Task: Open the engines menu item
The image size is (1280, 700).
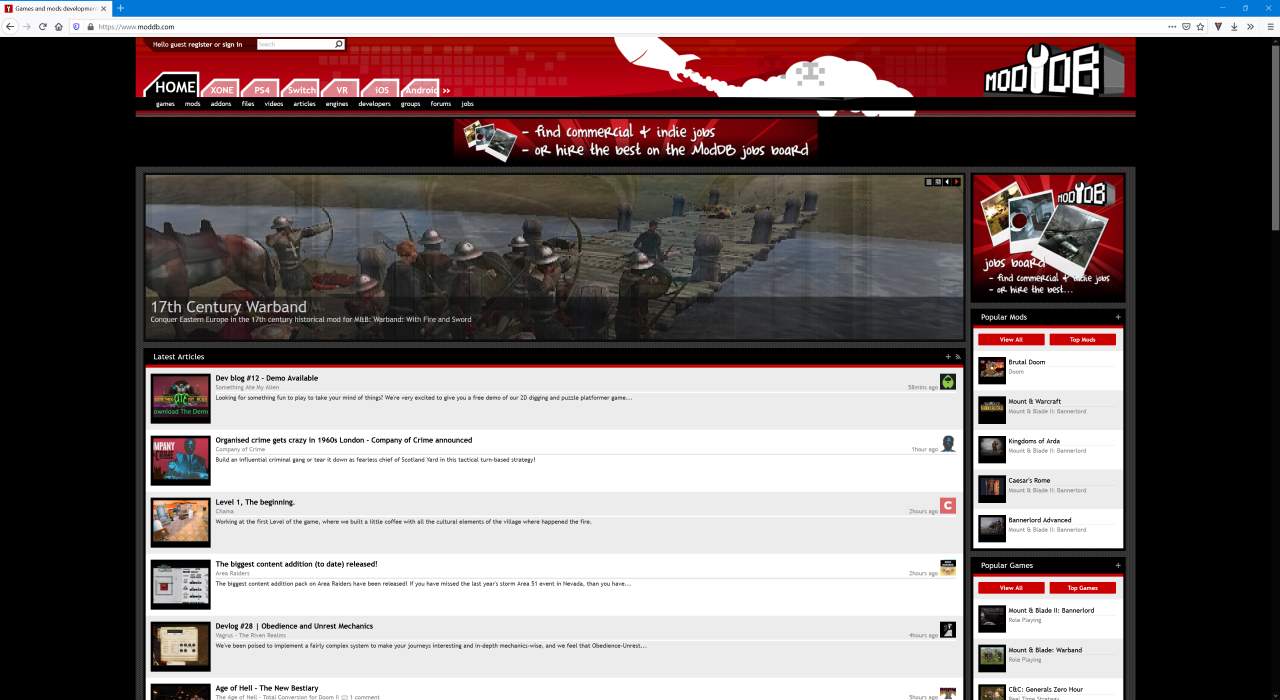Action: pyautogui.click(x=337, y=104)
